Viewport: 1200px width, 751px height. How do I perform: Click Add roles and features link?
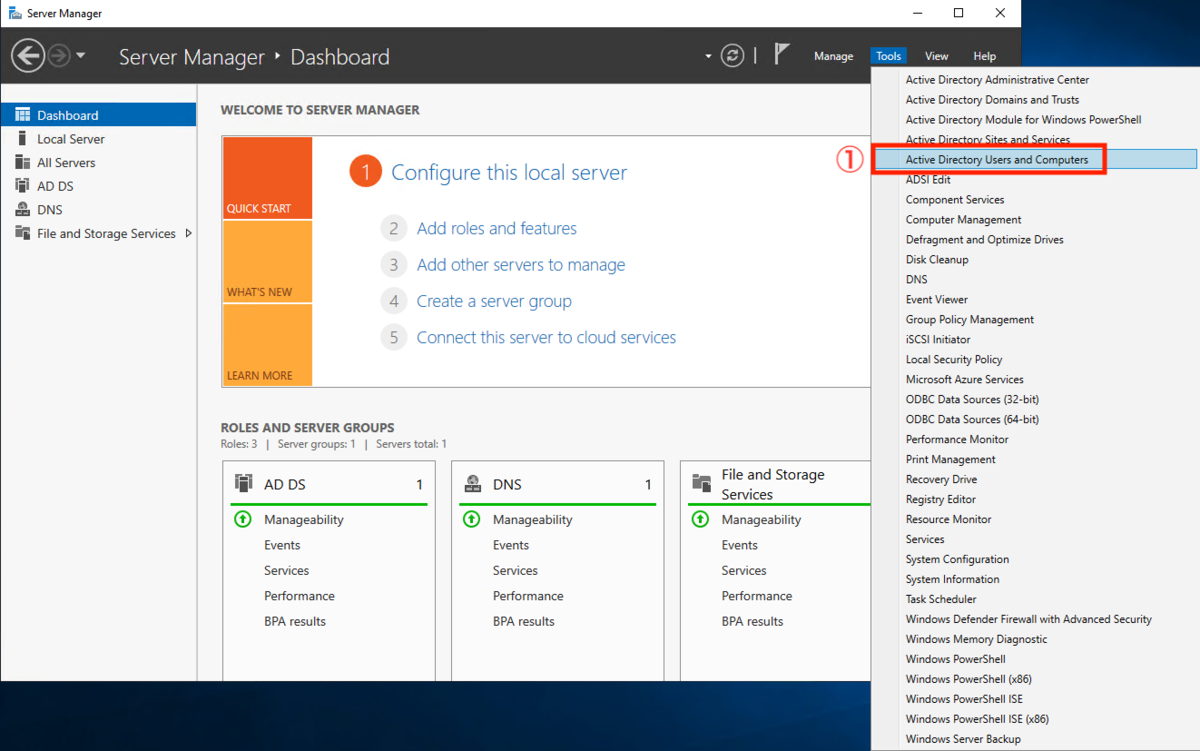(x=497, y=228)
